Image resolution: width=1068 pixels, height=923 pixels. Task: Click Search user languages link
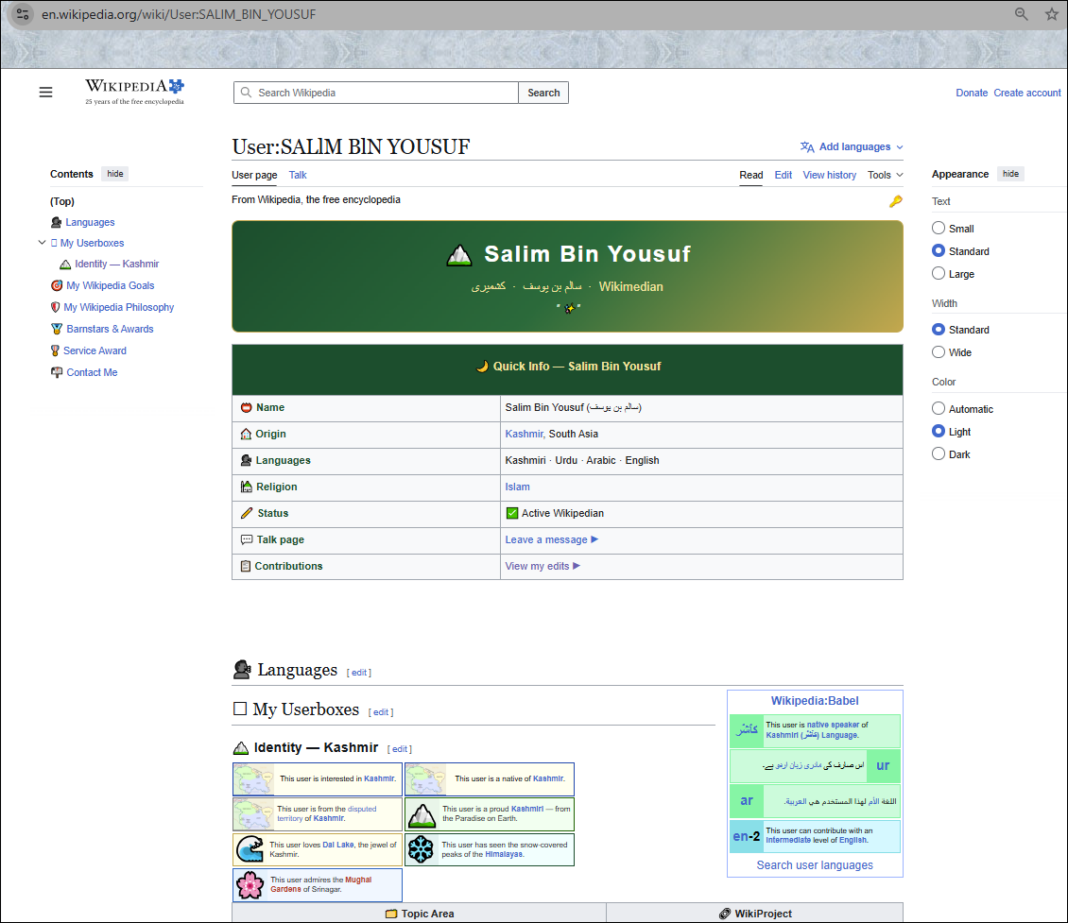pos(815,865)
